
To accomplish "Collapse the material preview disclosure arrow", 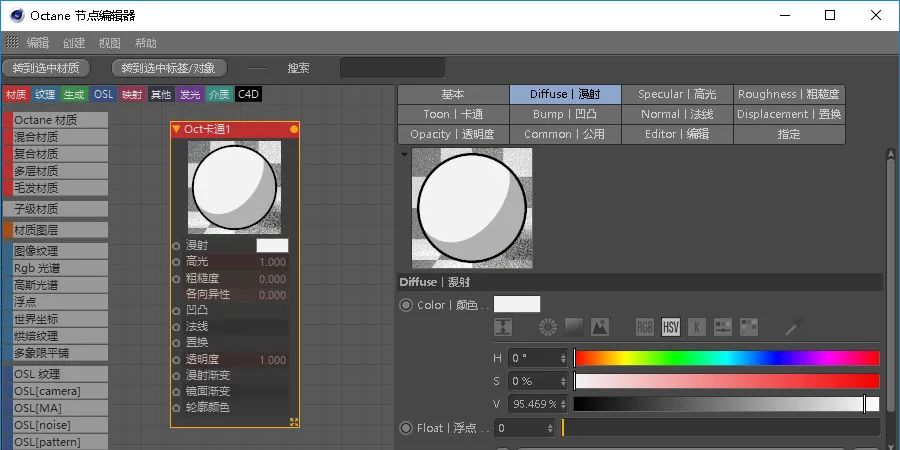I will click(x=404, y=154).
